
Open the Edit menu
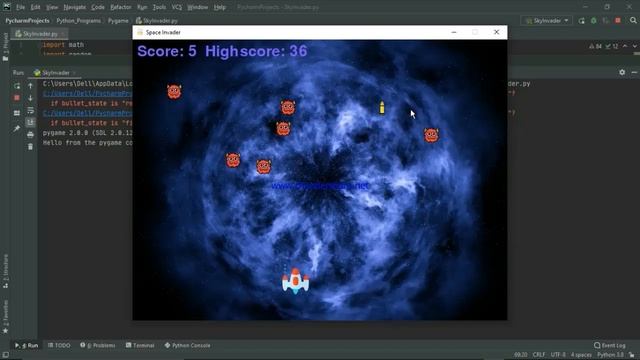[36, 7]
